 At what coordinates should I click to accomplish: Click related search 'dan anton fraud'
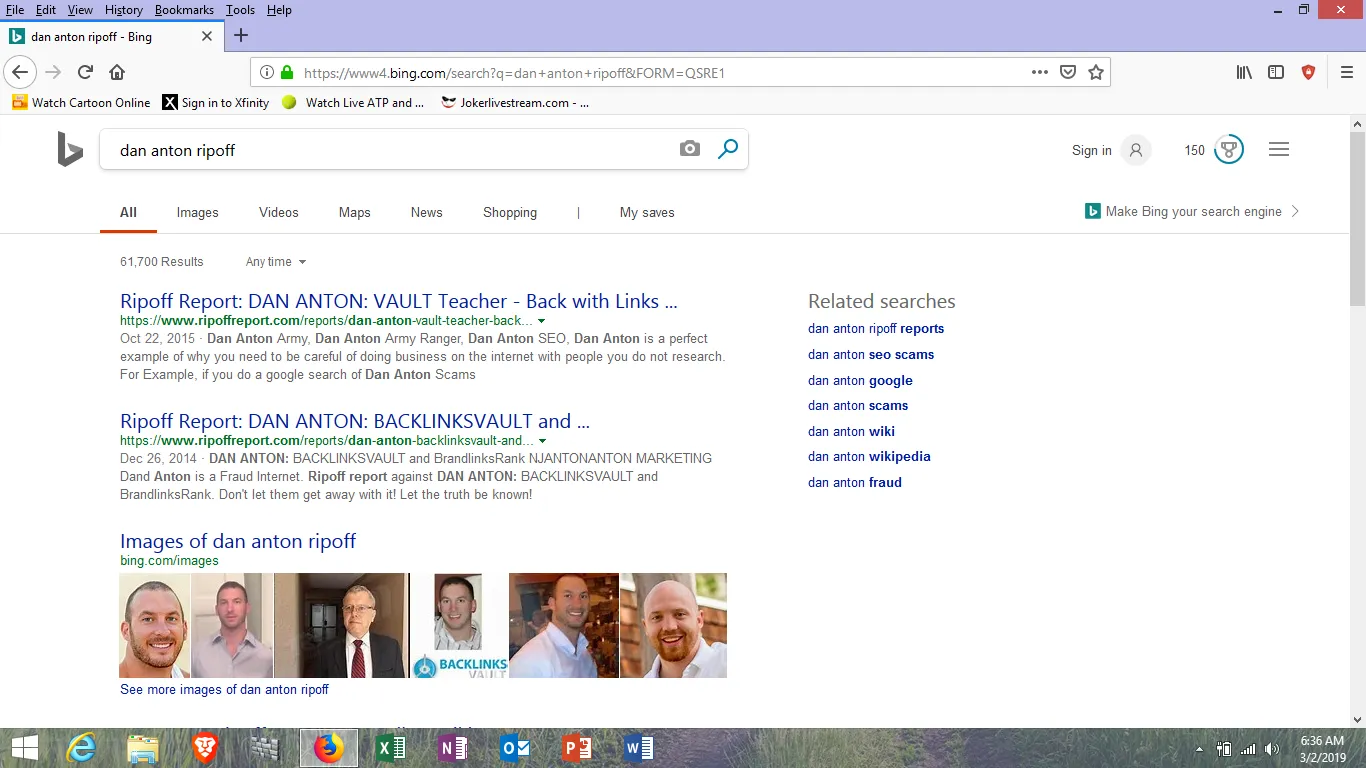point(855,483)
